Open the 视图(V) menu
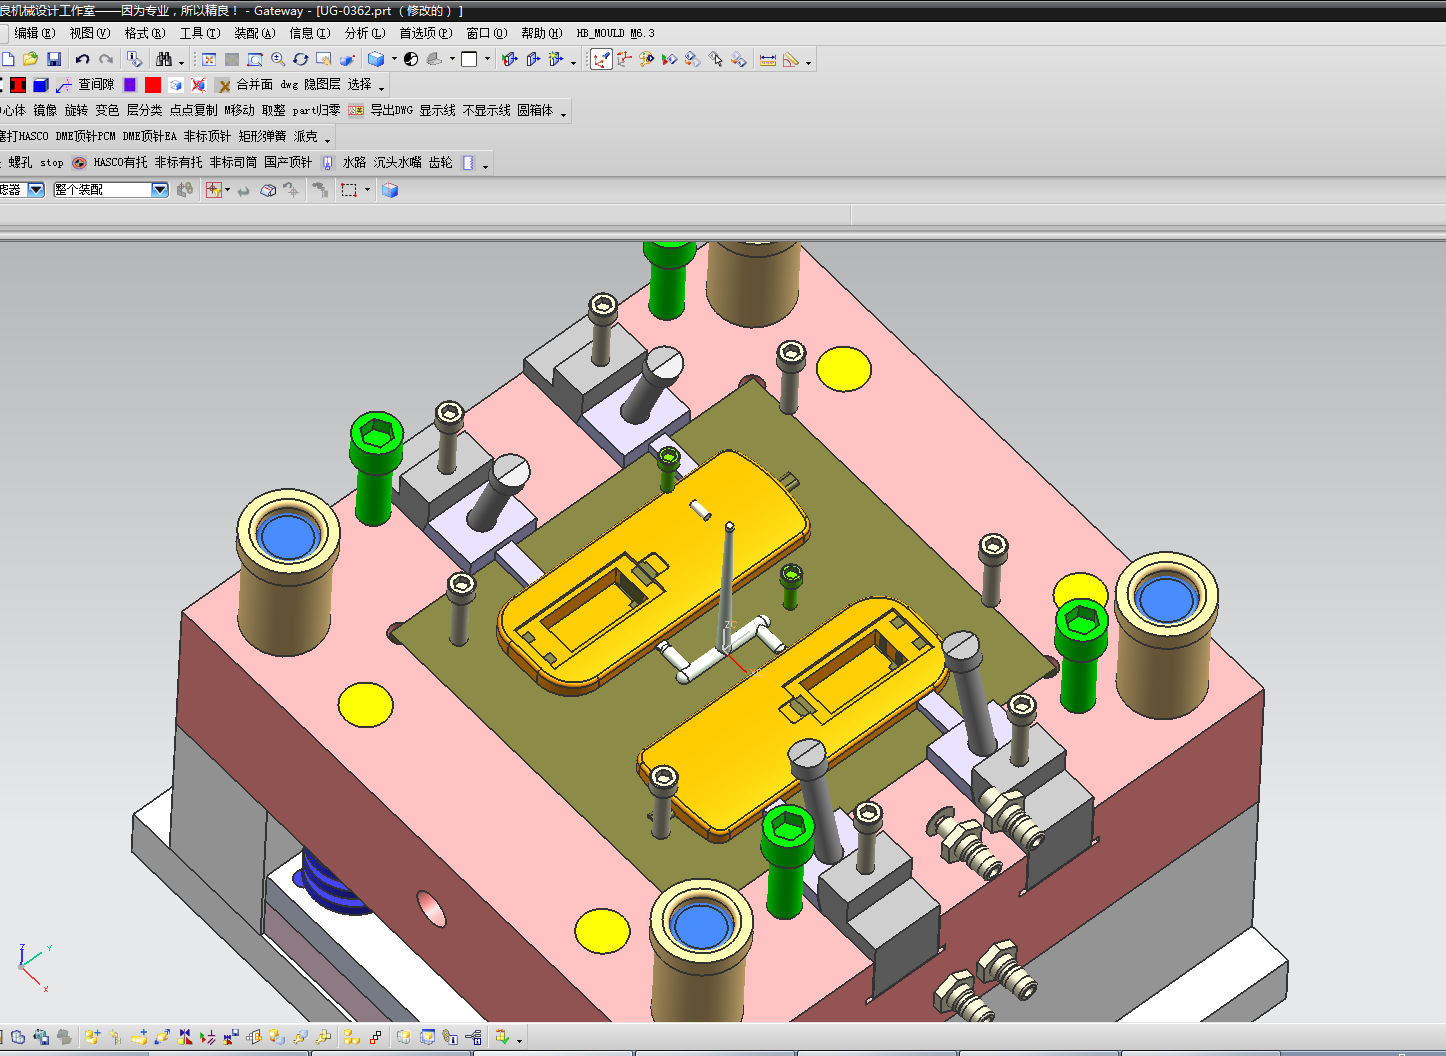 [x=90, y=33]
